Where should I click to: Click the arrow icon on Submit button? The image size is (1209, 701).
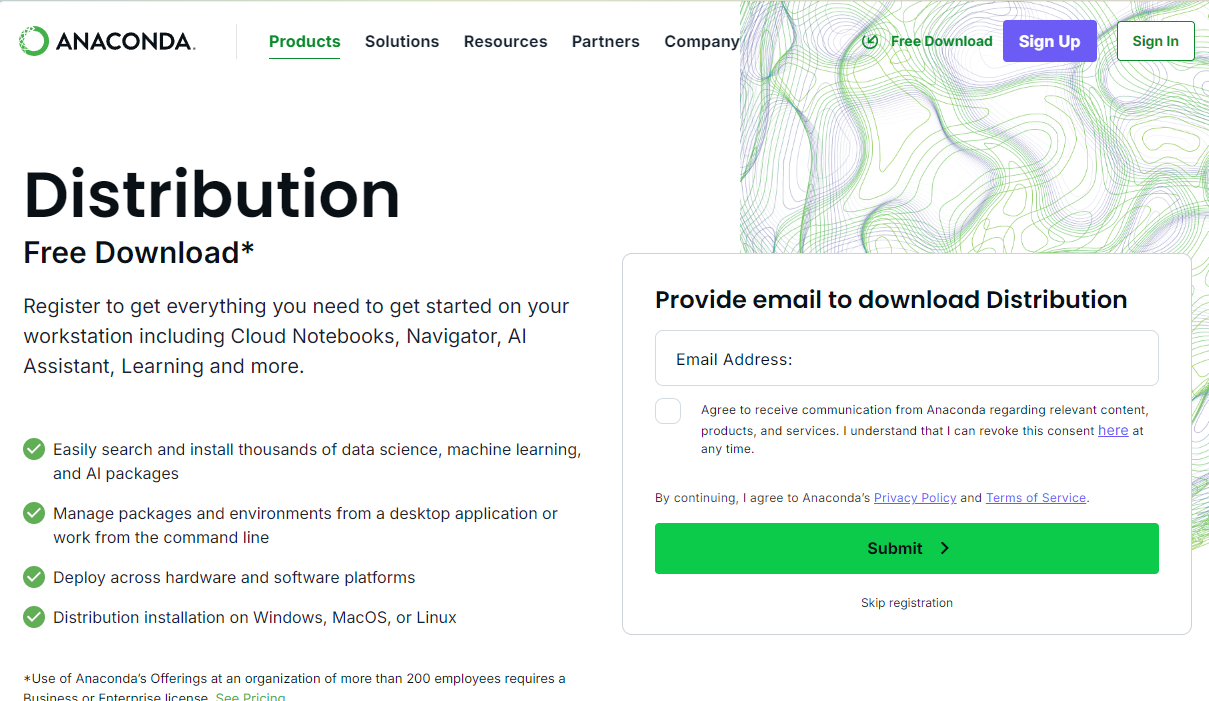(x=945, y=548)
